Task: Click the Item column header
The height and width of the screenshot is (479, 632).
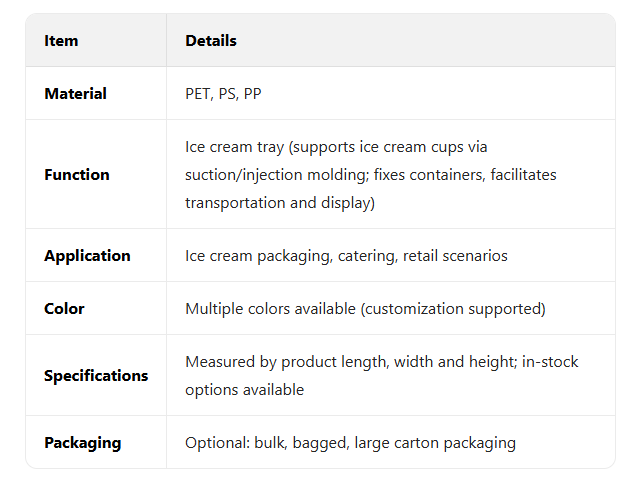Action: click(61, 41)
